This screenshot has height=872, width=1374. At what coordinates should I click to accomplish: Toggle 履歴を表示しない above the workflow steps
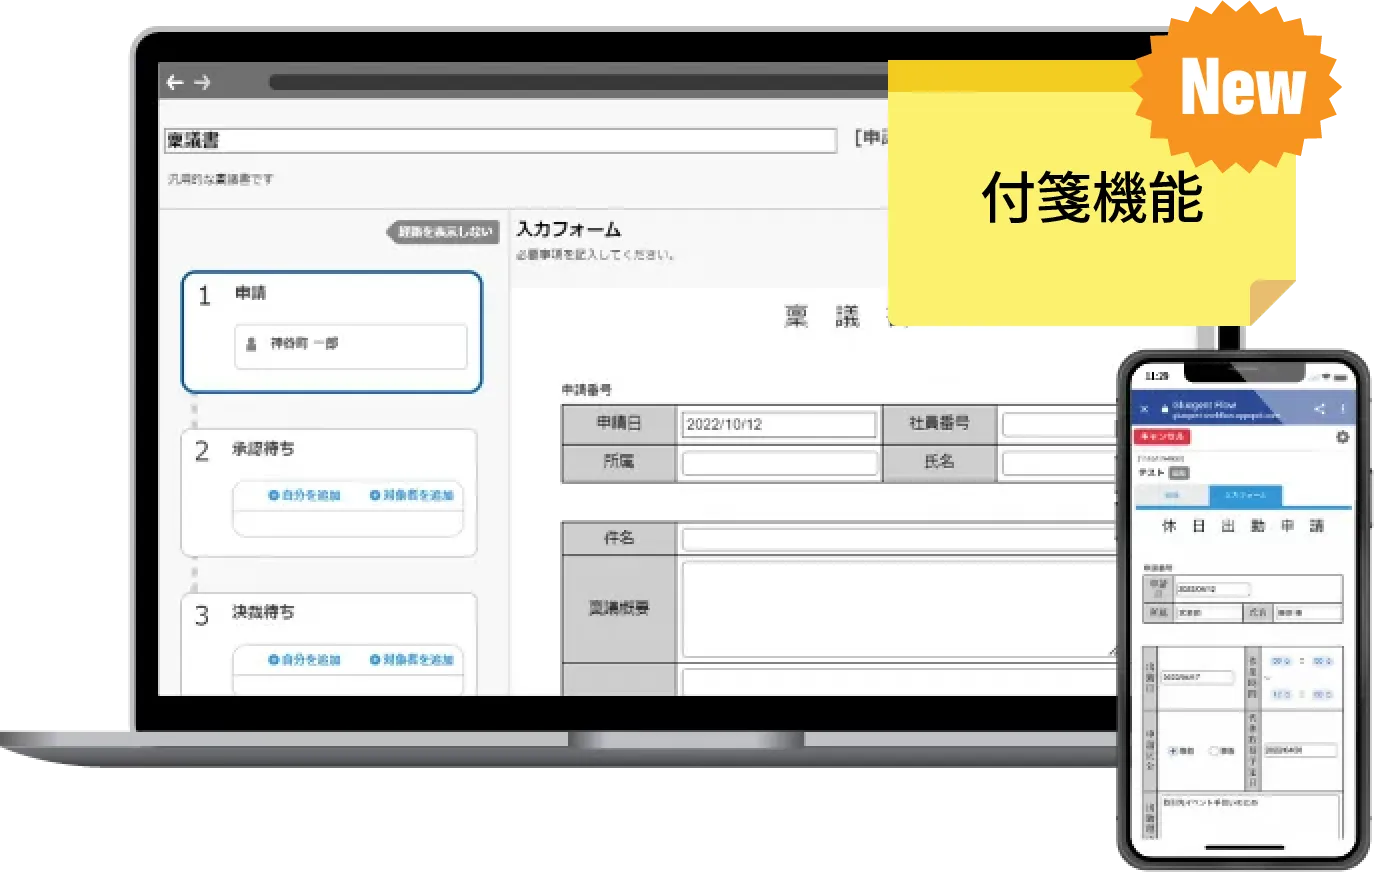point(443,232)
